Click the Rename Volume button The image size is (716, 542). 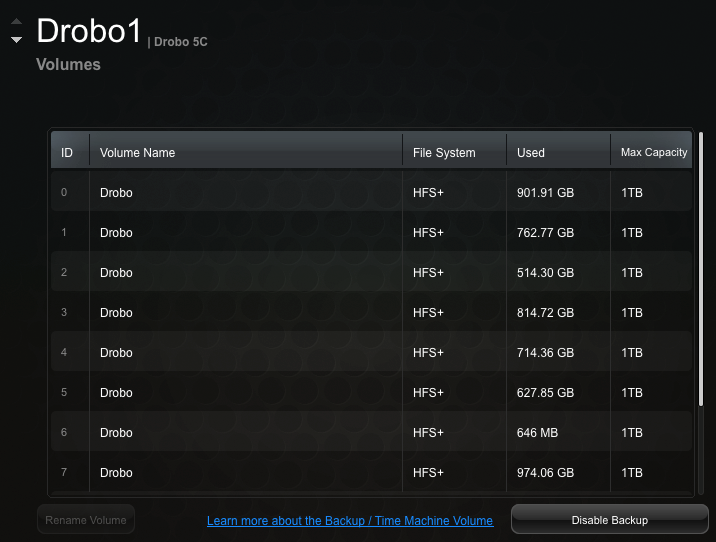tap(86, 520)
